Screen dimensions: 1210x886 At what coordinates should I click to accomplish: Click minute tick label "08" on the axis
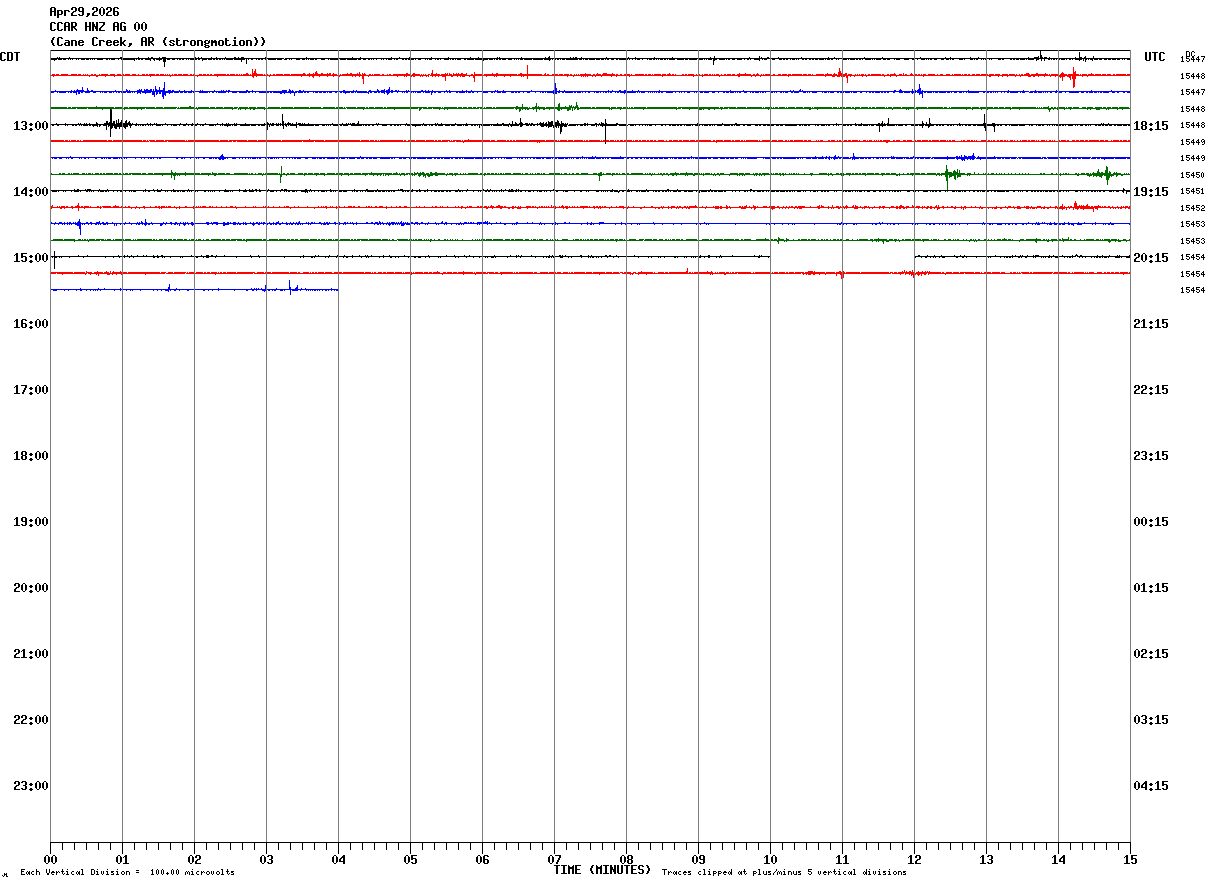pyautogui.click(x=626, y=859)
